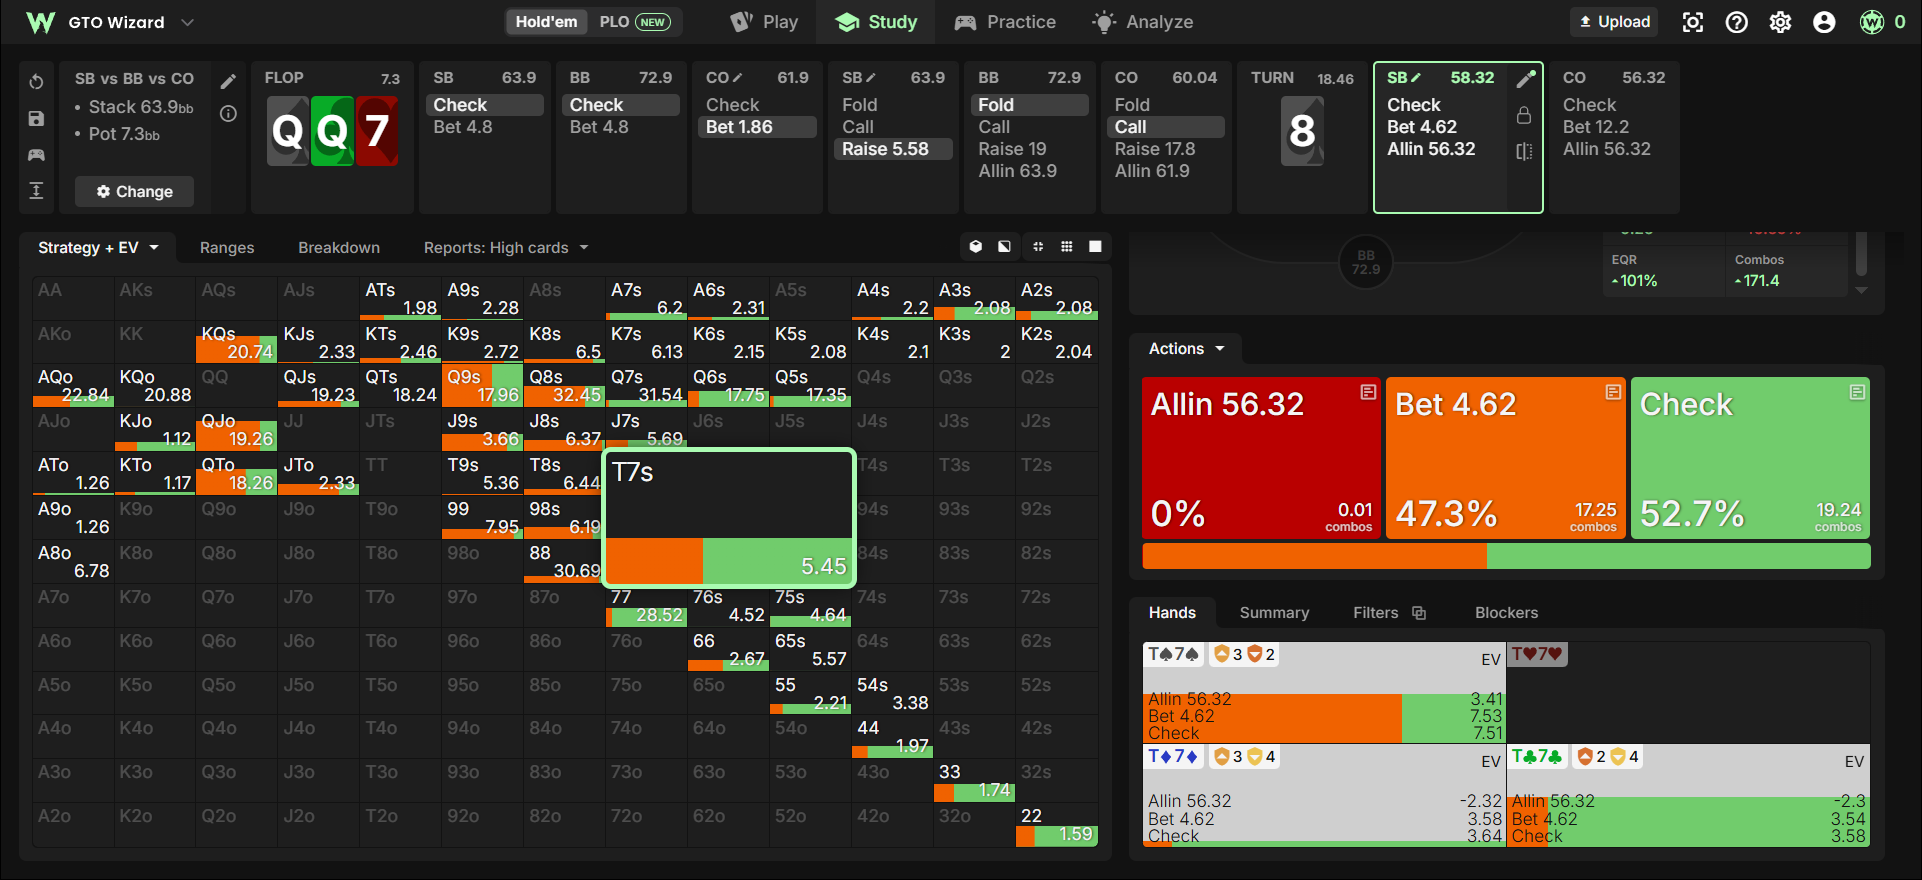The height and width of the screenshot is (880, 1922).
Task: Switch to the Ranges tab
Action: 227,248
